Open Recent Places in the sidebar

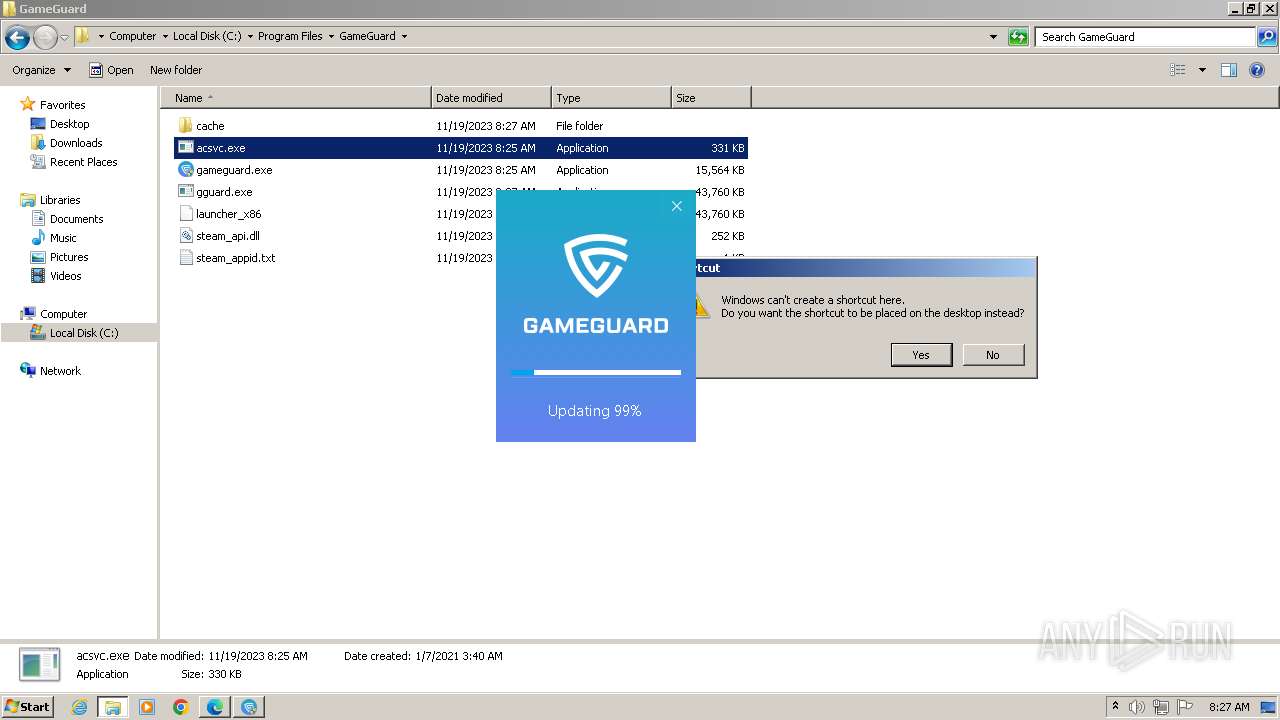[x=83, y=162]
